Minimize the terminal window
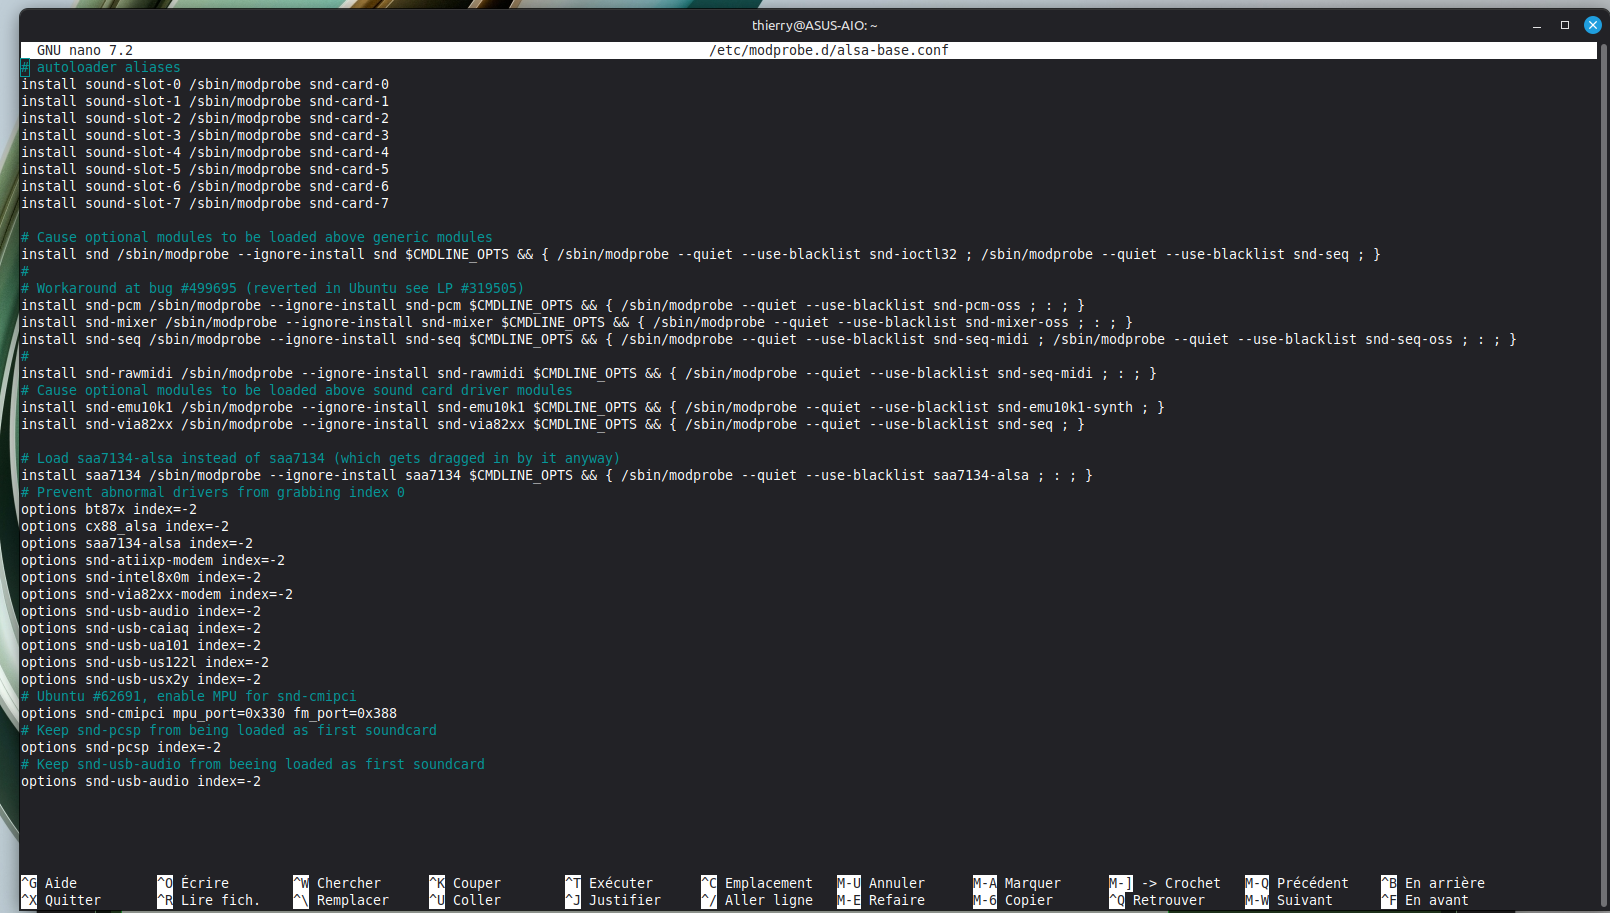Viewport: 1610px width, 913px height. click(x=1537, y=25)
